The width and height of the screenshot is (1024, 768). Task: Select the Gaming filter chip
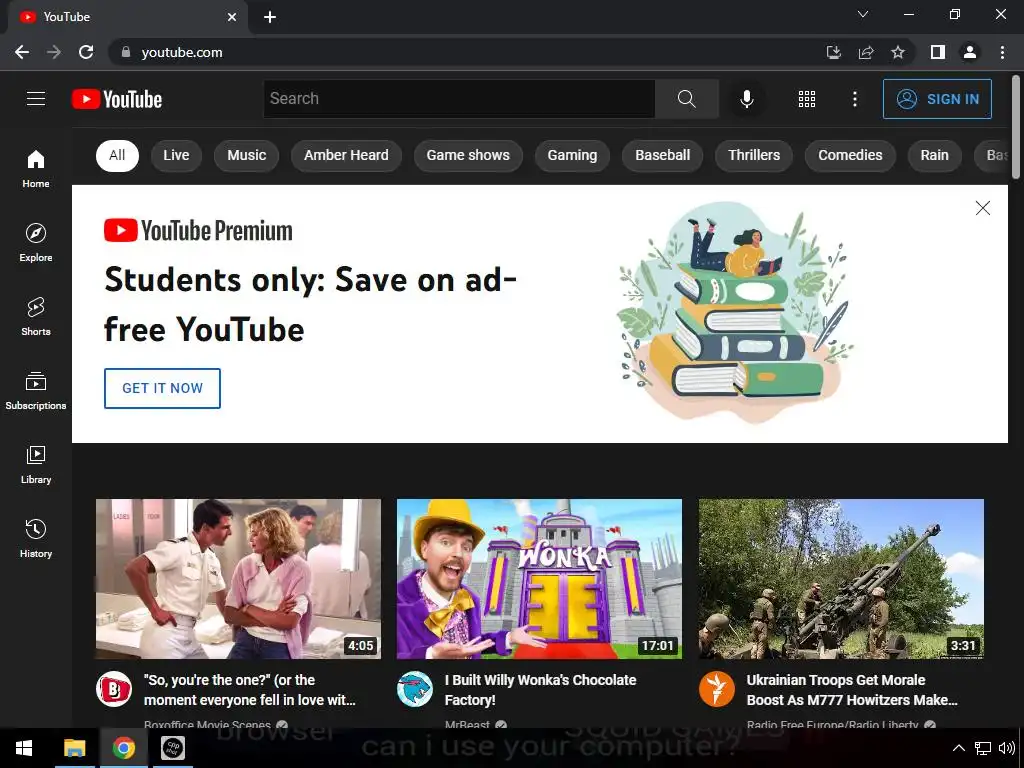pos(572,155)
